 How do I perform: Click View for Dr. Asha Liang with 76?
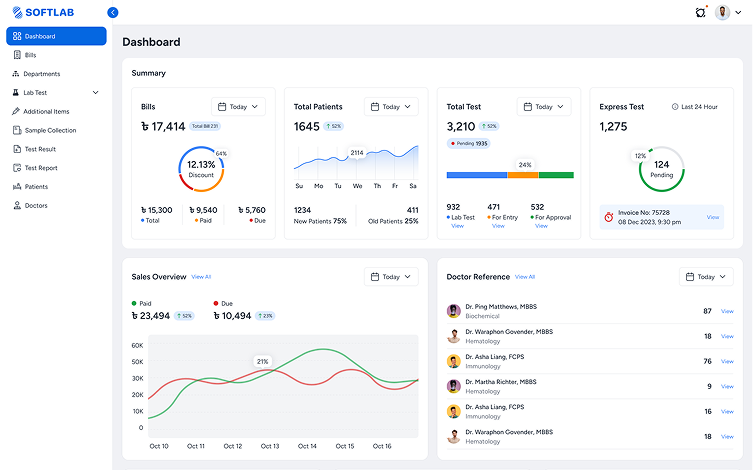coord(727,361)
